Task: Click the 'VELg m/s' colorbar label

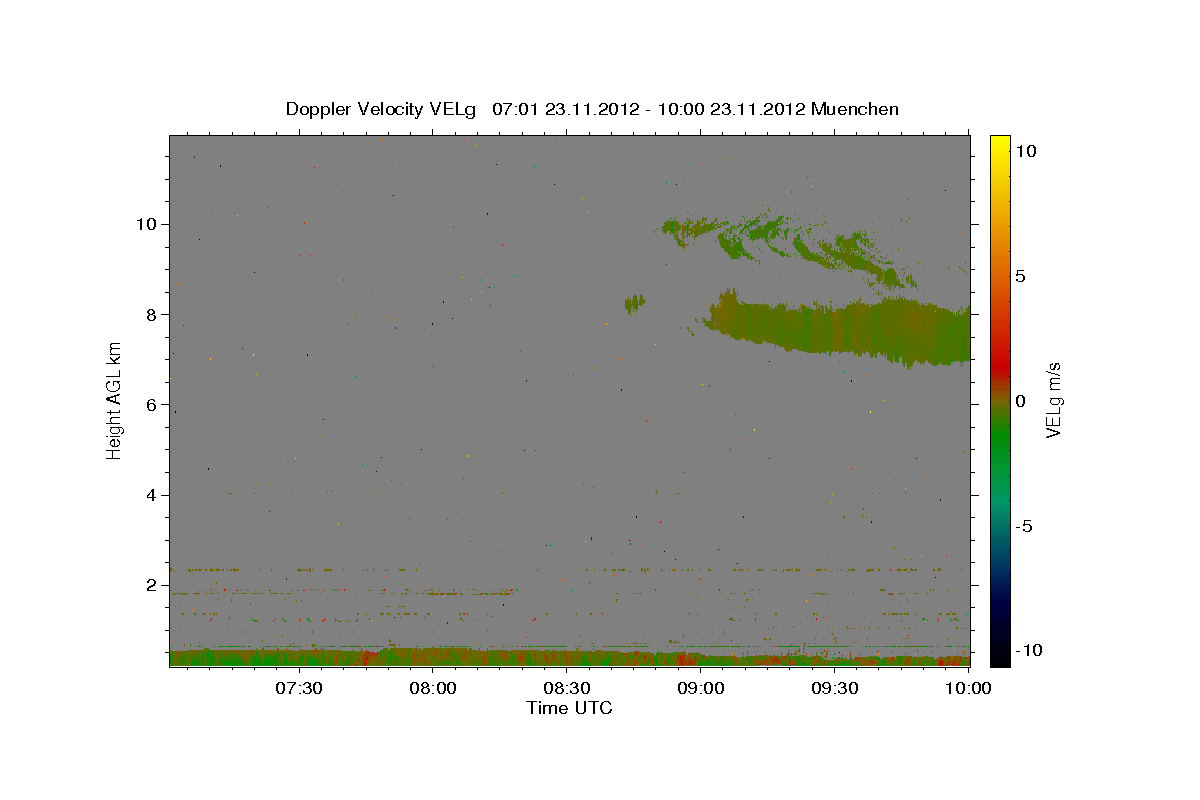Action: pos(1054,401)
